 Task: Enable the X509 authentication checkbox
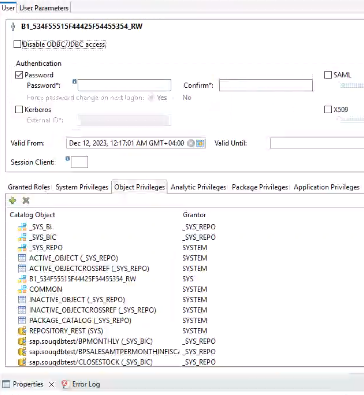point(328,109)
